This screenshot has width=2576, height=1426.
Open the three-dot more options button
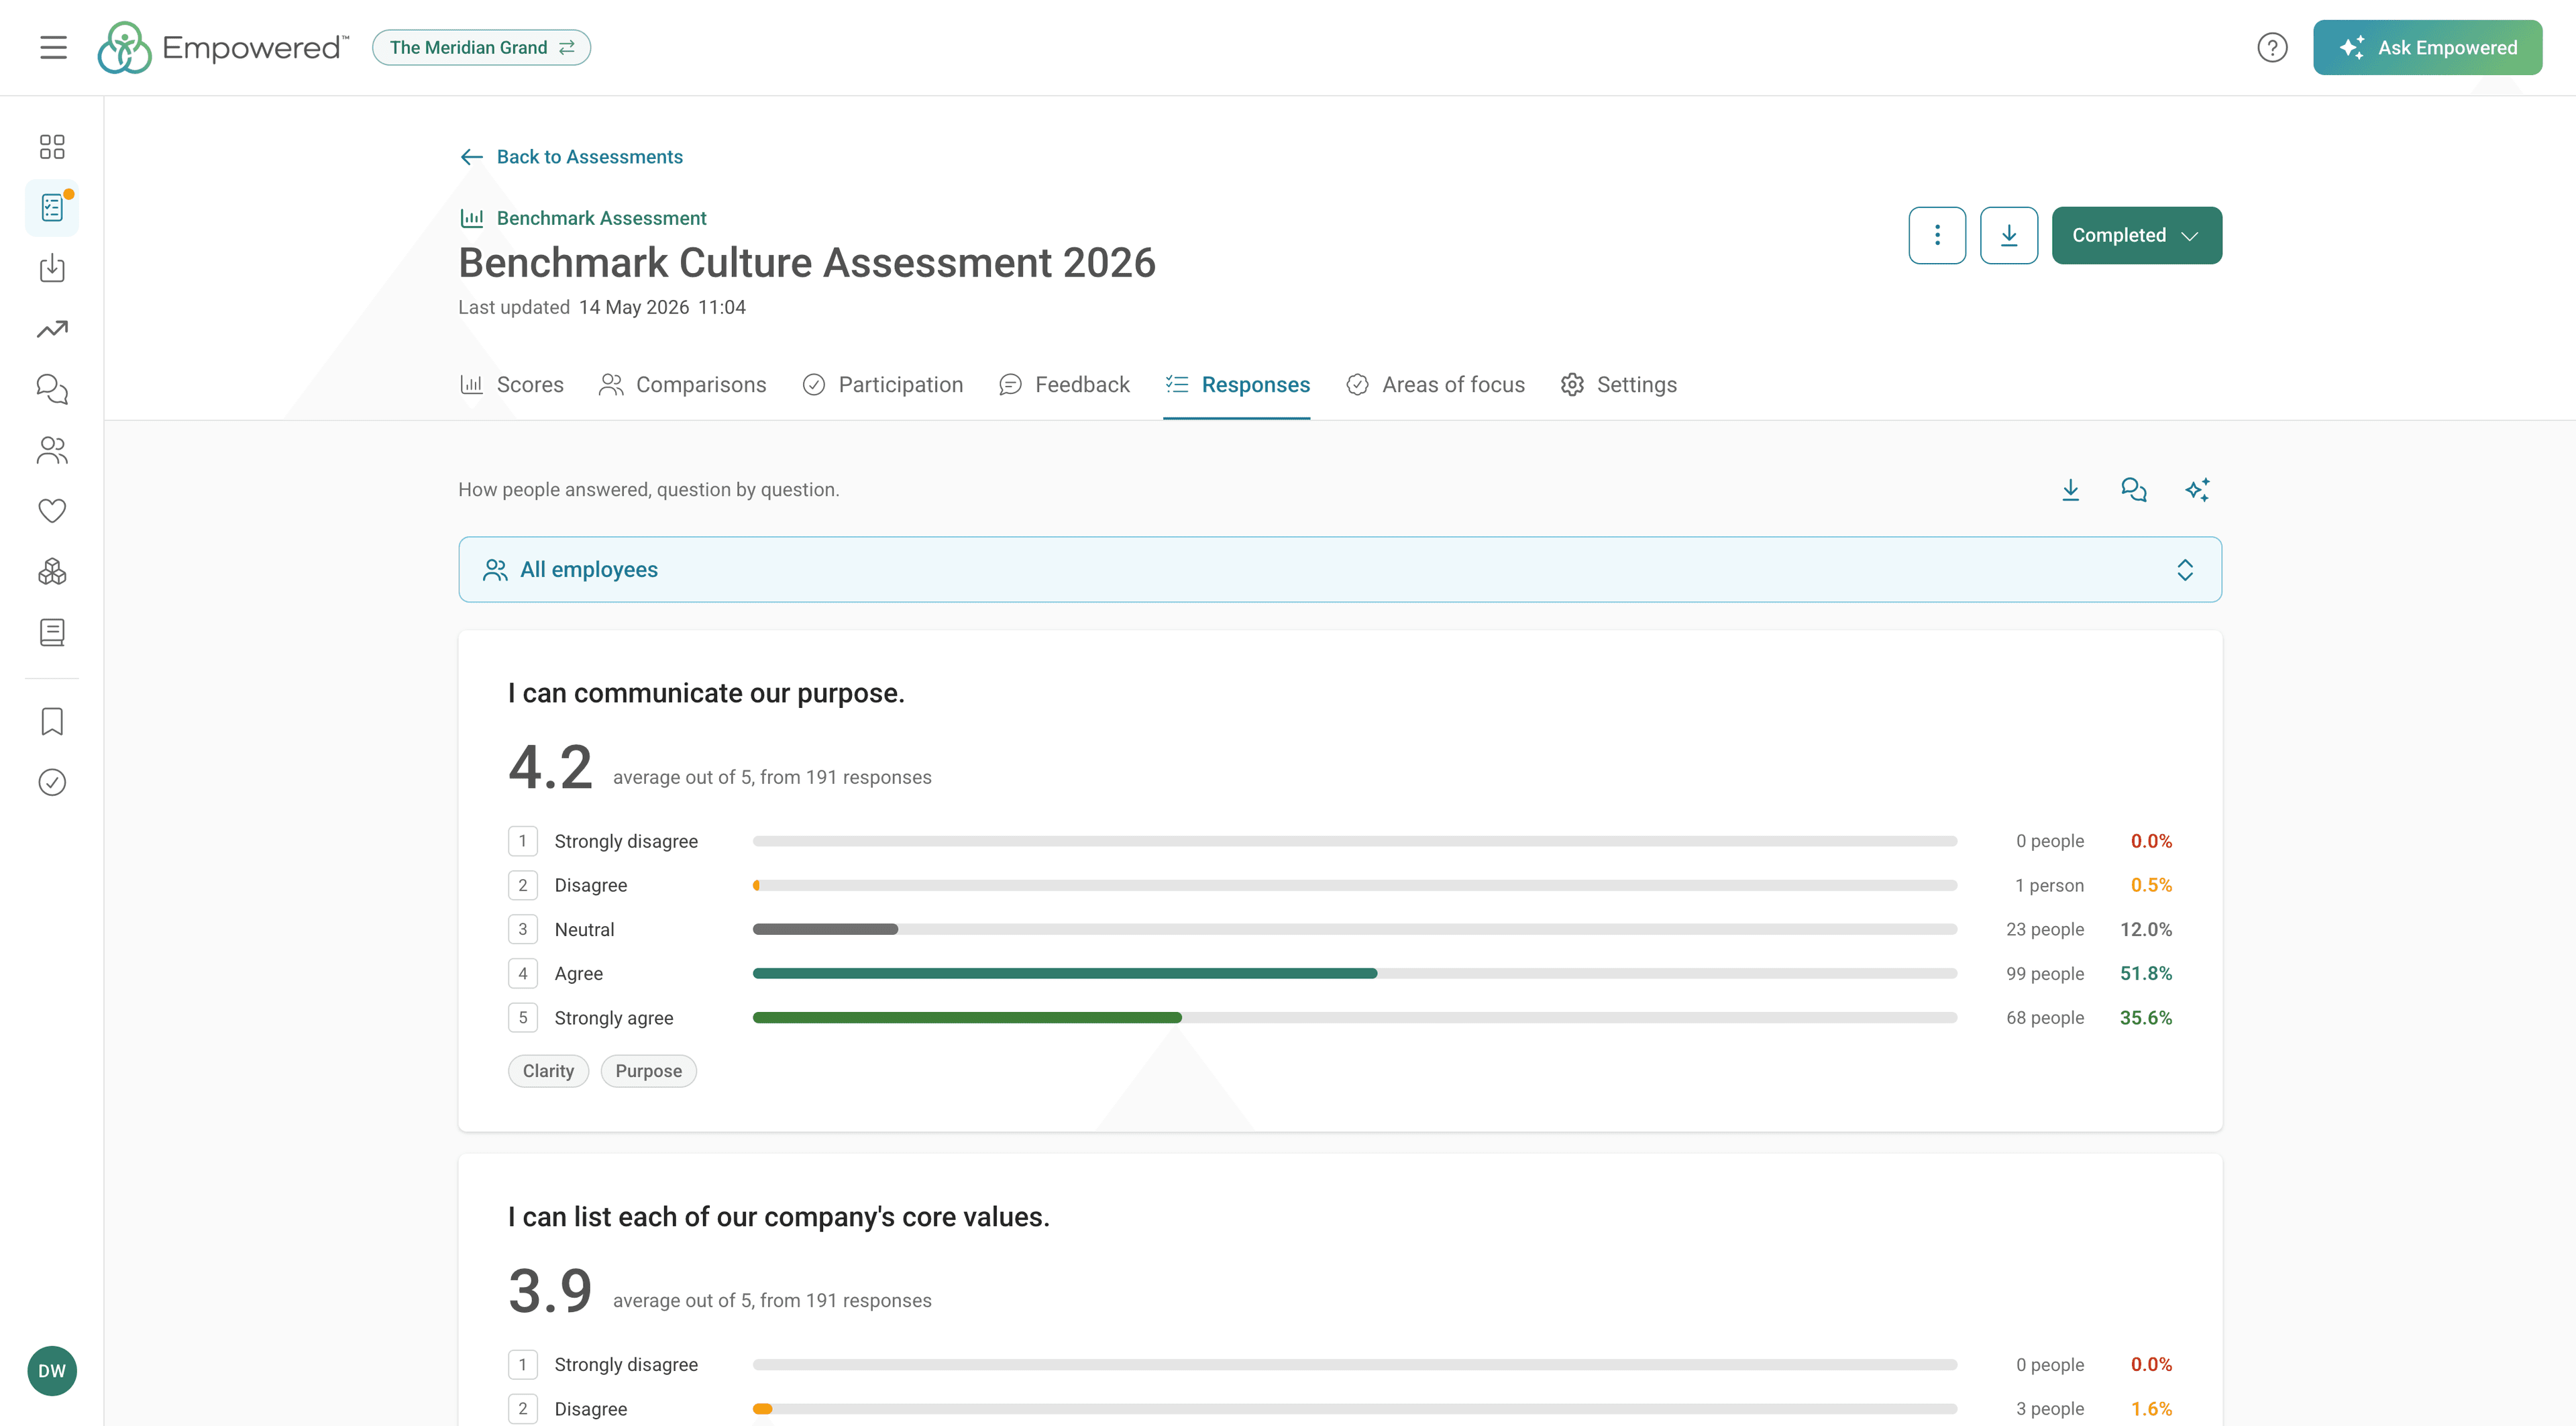(x=1937, y=235)
